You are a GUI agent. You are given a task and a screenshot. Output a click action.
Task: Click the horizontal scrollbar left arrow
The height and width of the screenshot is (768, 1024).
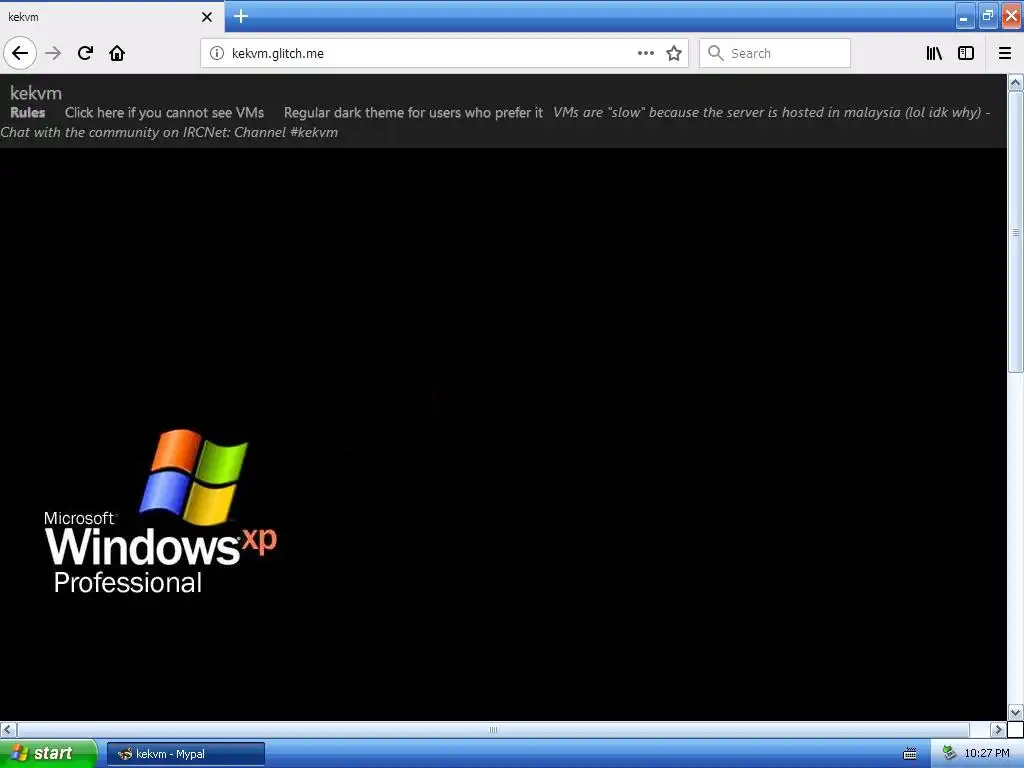pyautogui.click(x=7, y=729)
